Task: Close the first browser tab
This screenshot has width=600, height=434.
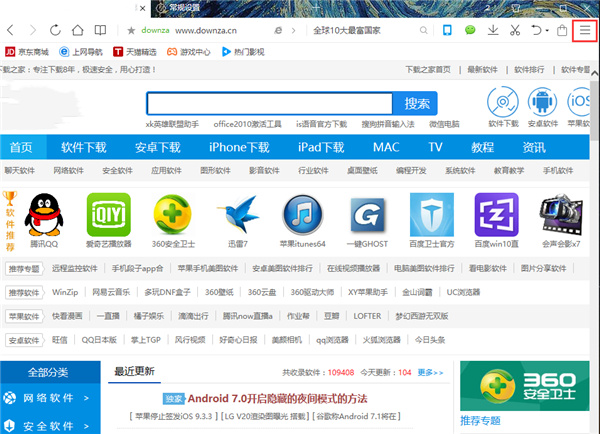Action: coord(142,8)
